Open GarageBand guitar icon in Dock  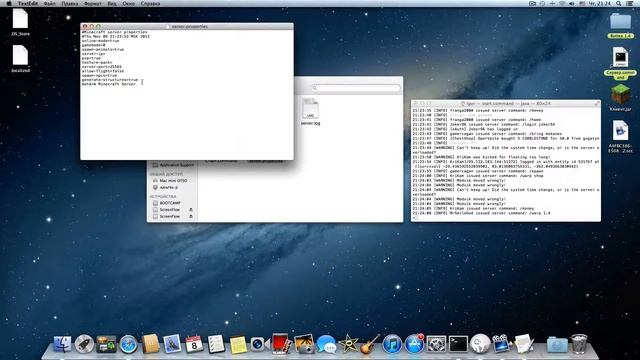(x=370, y=344)
